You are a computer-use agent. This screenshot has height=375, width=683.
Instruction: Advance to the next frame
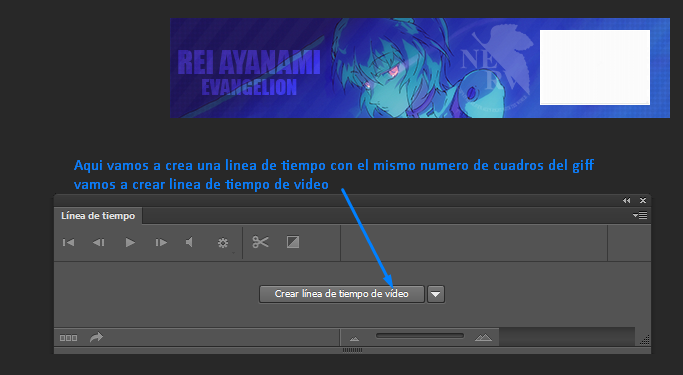click(x=161, y=243)
